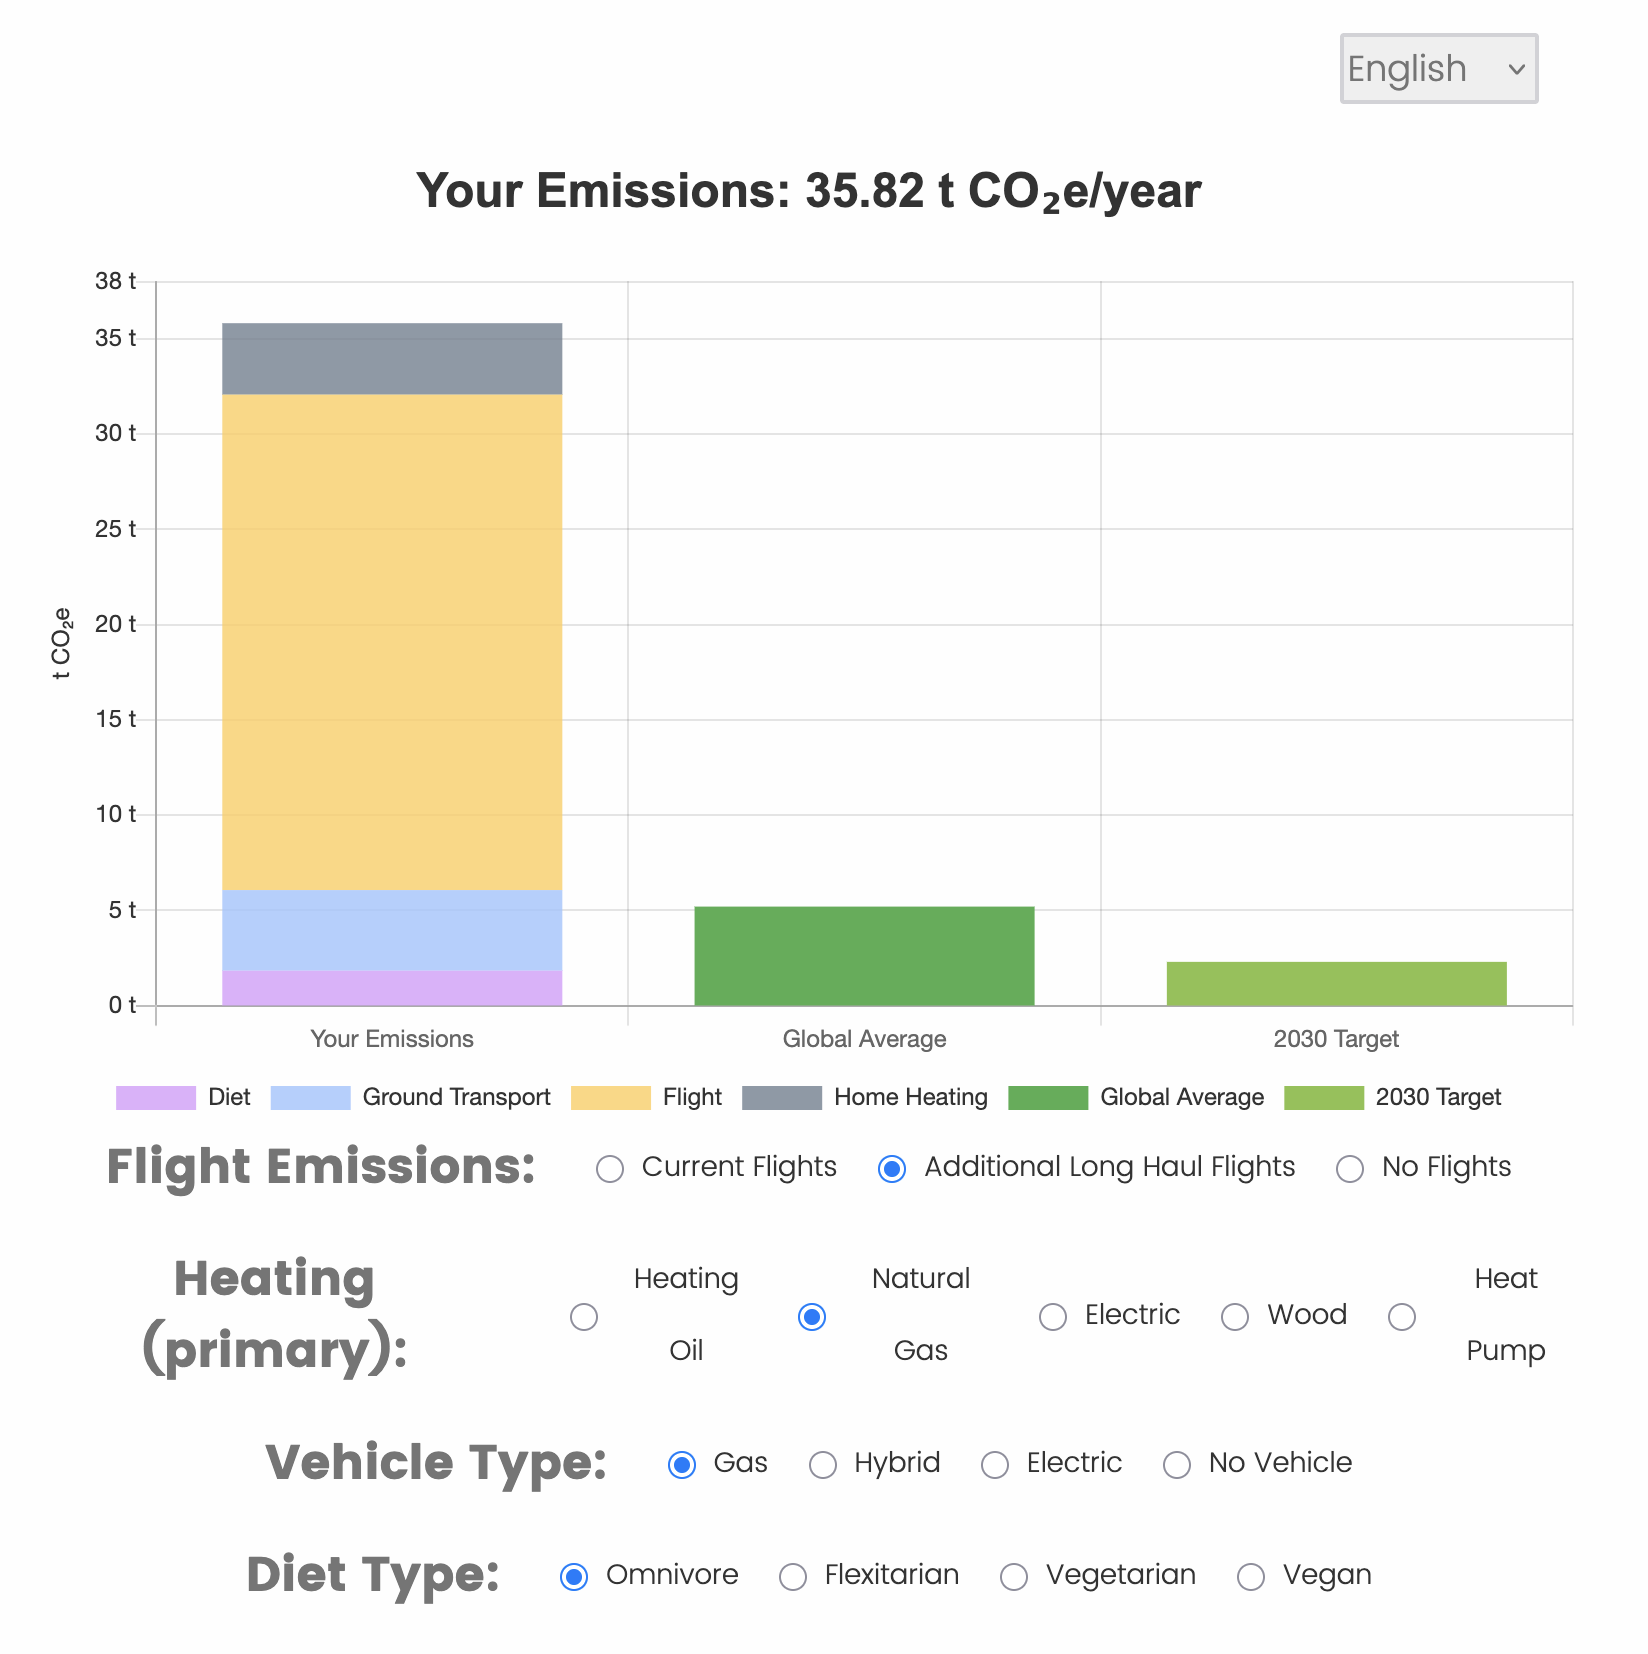Select the Current Flights option

(610, 1168)
